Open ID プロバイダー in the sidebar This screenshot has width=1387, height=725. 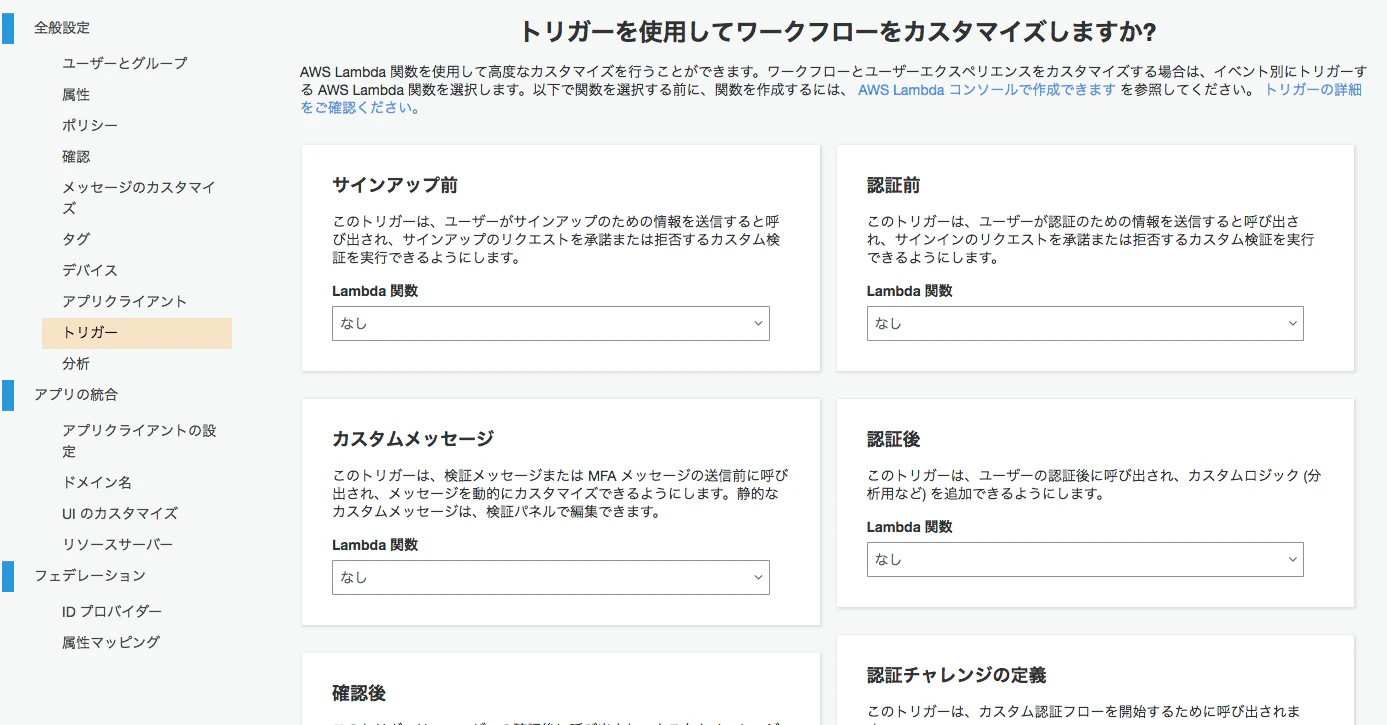(112, 611)
